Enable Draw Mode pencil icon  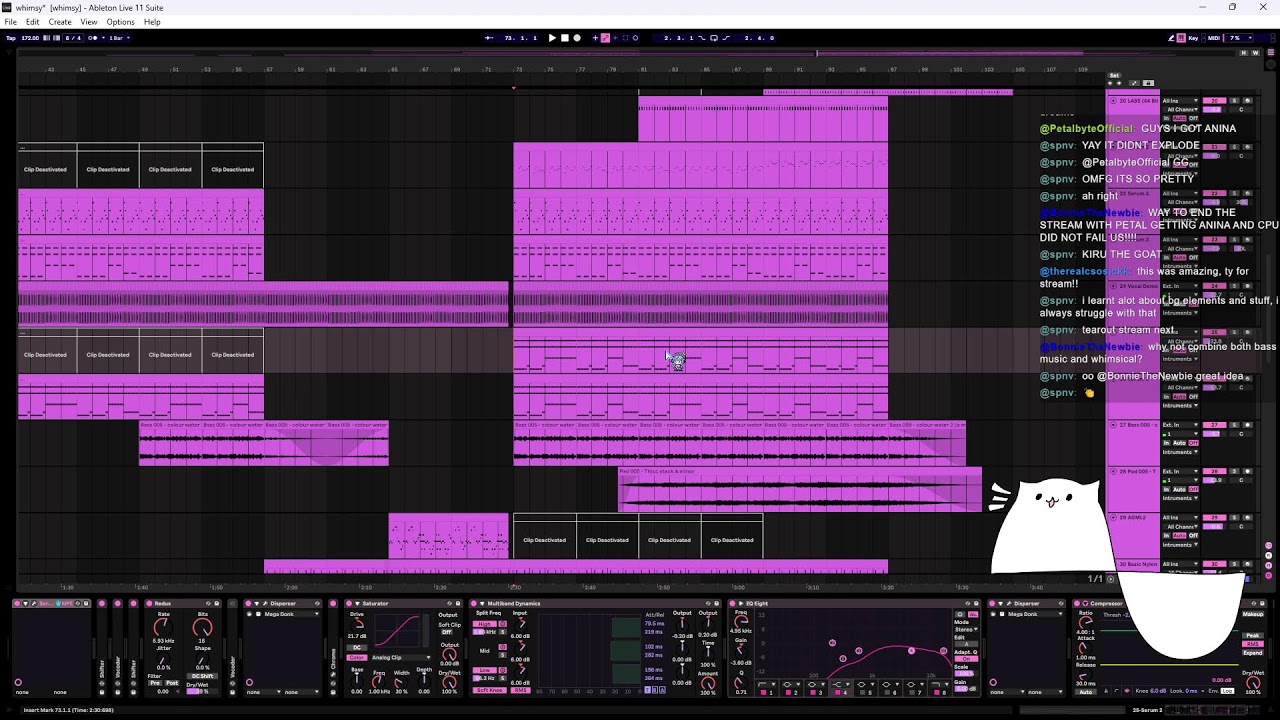click(x=1171, y=38)
